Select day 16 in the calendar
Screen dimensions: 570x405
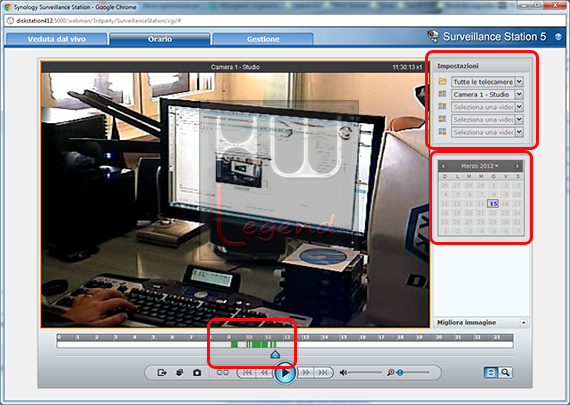(x=505, y=204)
